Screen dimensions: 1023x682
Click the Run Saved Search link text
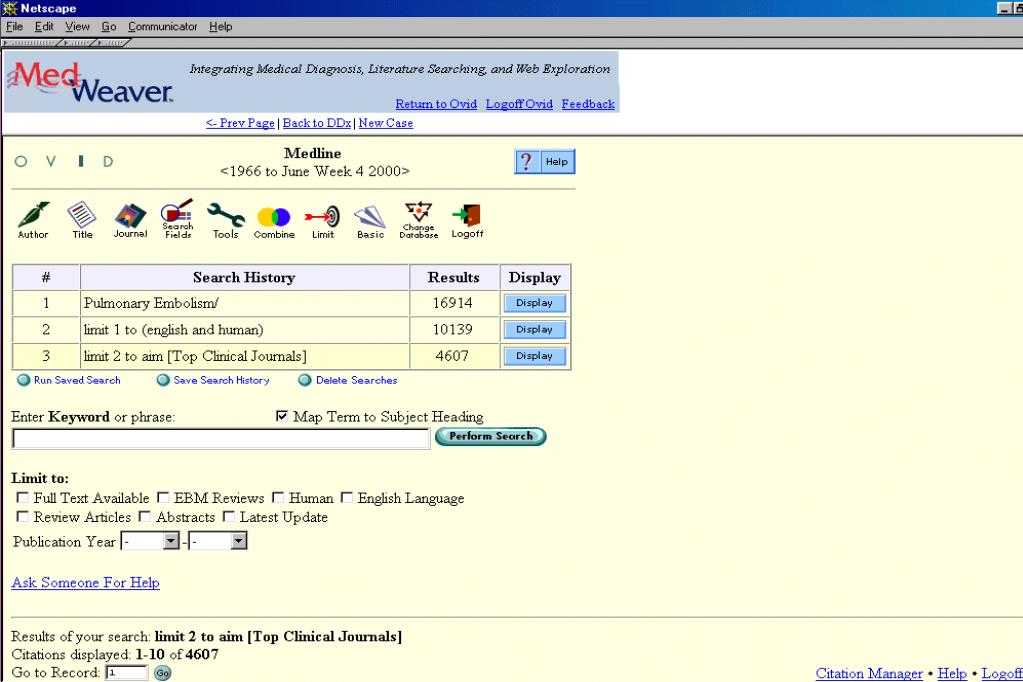pos(77,380)
